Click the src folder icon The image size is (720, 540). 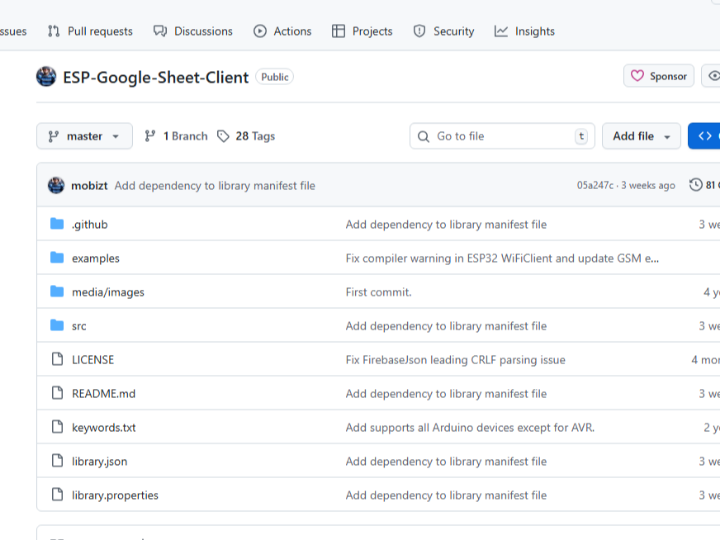point(57,326)
